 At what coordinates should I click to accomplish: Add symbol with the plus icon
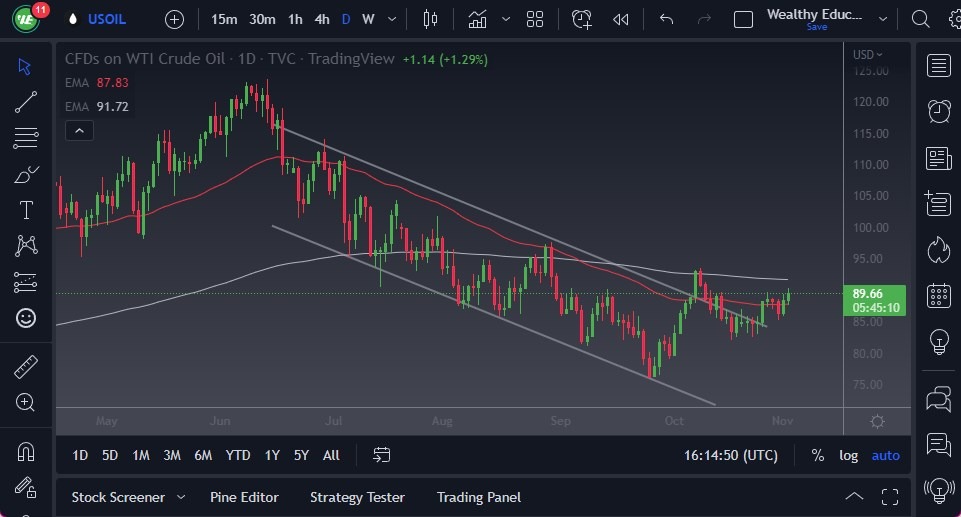coord(174,19)
